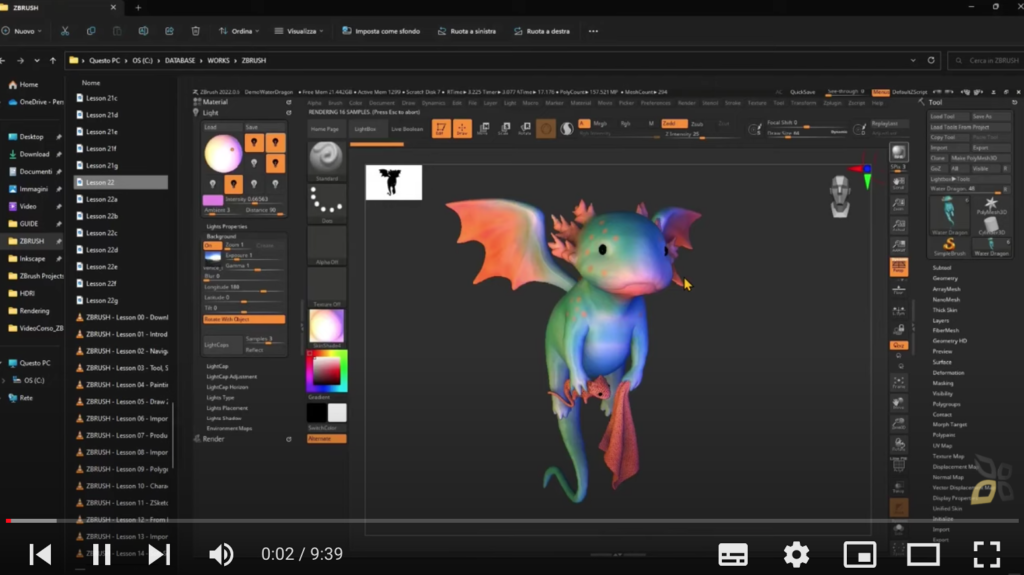Select the Scale gizmo icon in ZBrush
Image resolution: width=1024 pixels, height=575 pixels.
(504, 129)
